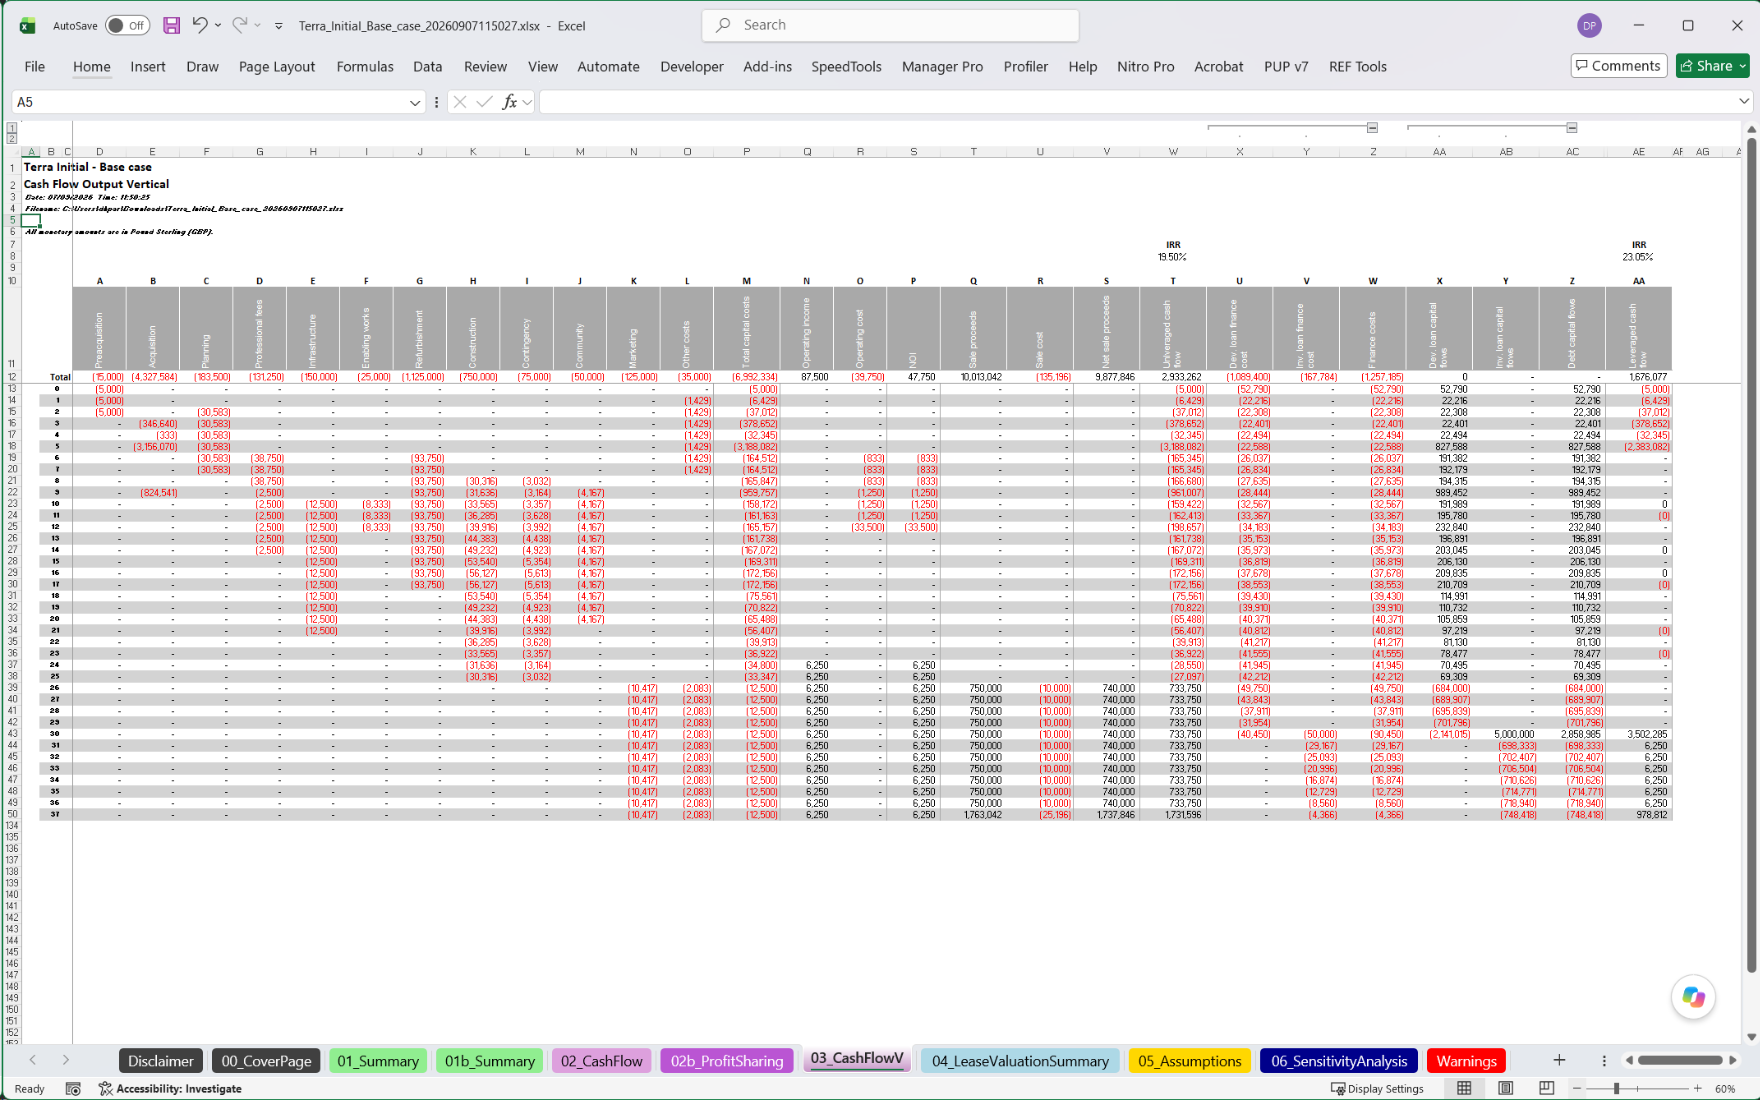Open Customize Quick Access Toolbar arrow
The height and width of the screenshot is (1100, 1760).
279,26
